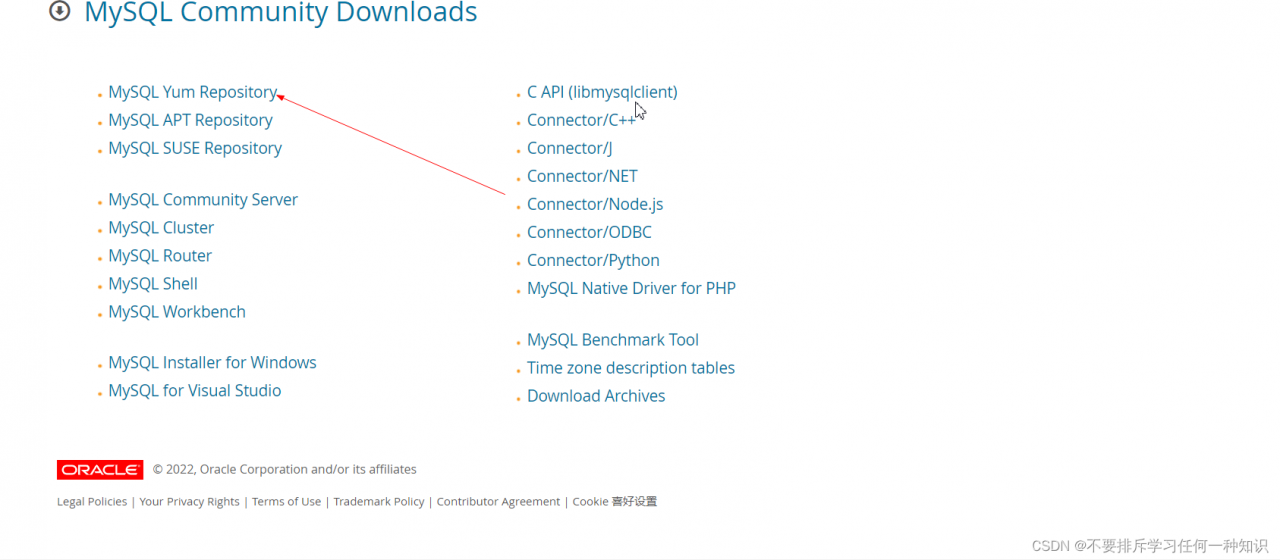View Terms of Use
The height and width of the screenshot is (560, 1280).
tap(286, 502)
